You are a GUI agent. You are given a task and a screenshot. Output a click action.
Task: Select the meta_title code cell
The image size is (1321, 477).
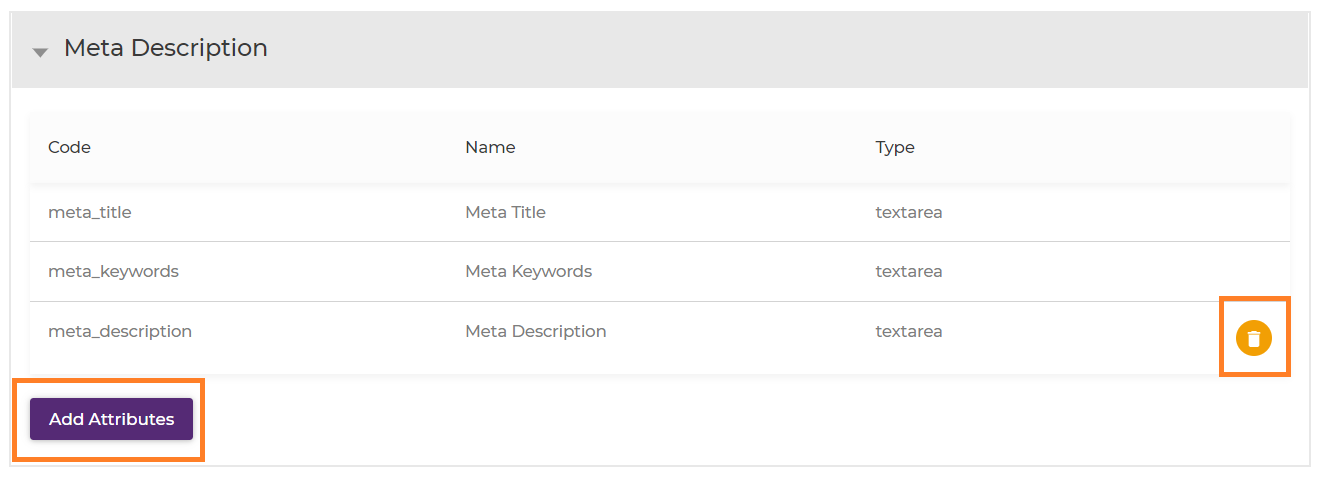tap(90, 212)
